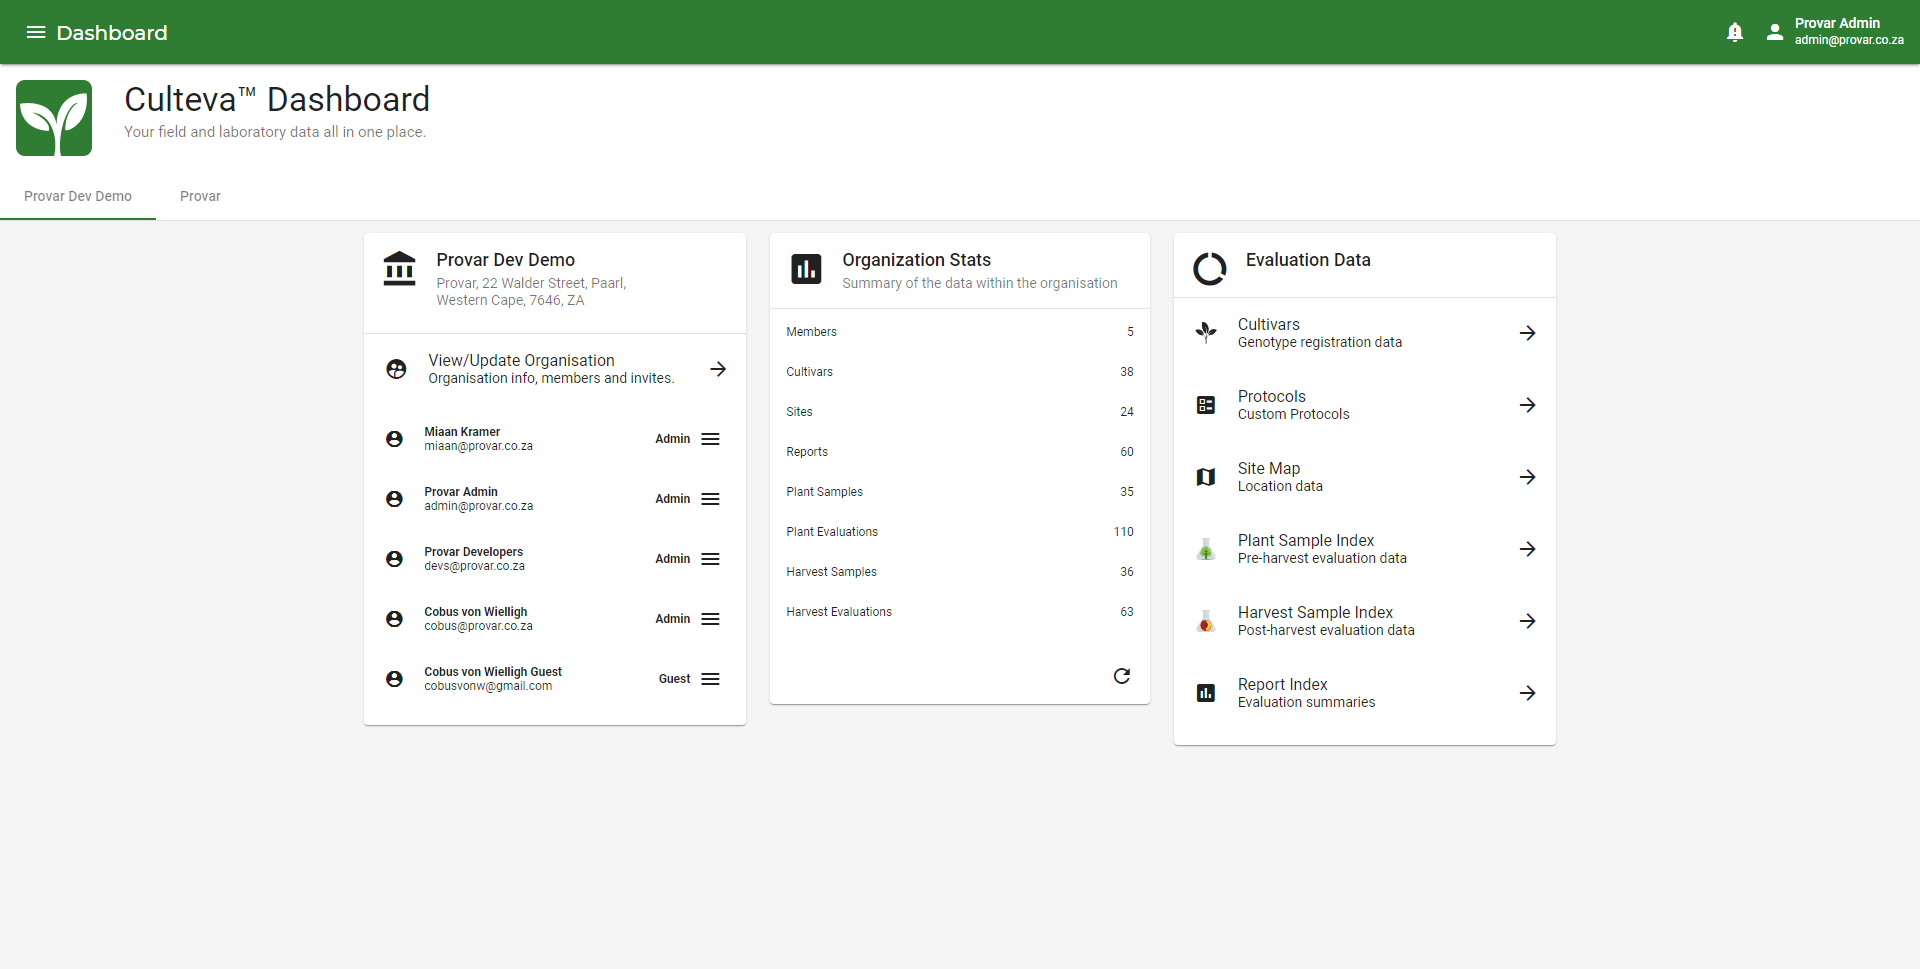Open the hamburger navigation menu
The width and height of the screenshot is (1920, 969).
tap(36, 32)
